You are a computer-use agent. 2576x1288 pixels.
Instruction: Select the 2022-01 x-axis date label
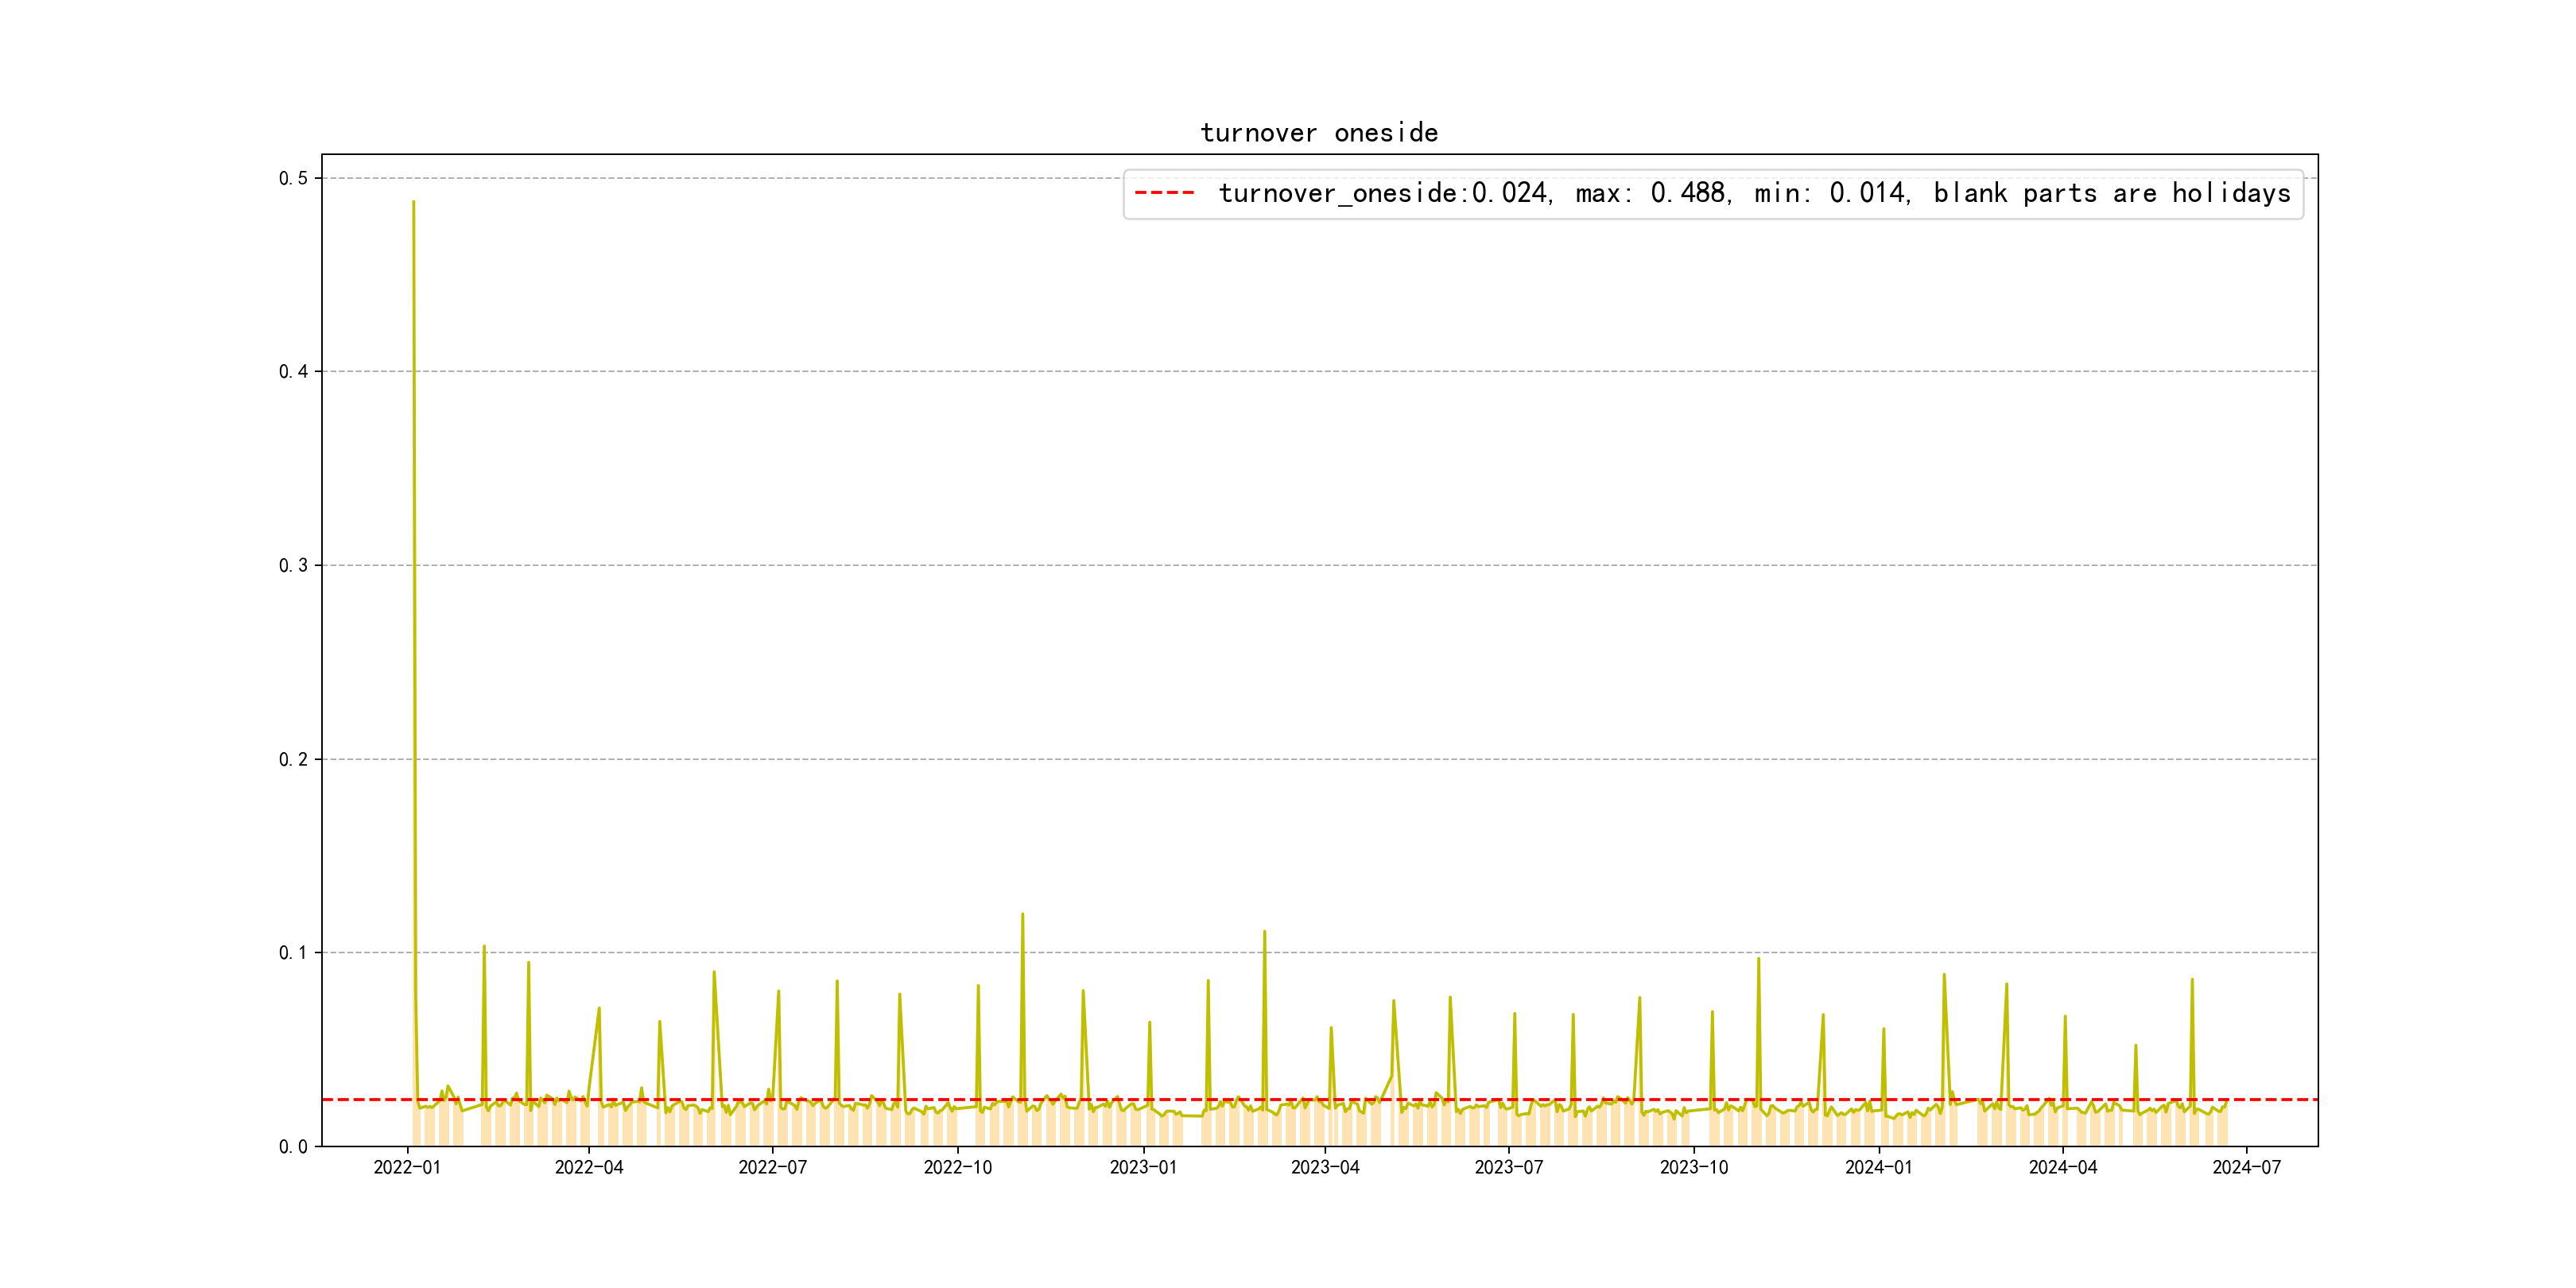407,1167
